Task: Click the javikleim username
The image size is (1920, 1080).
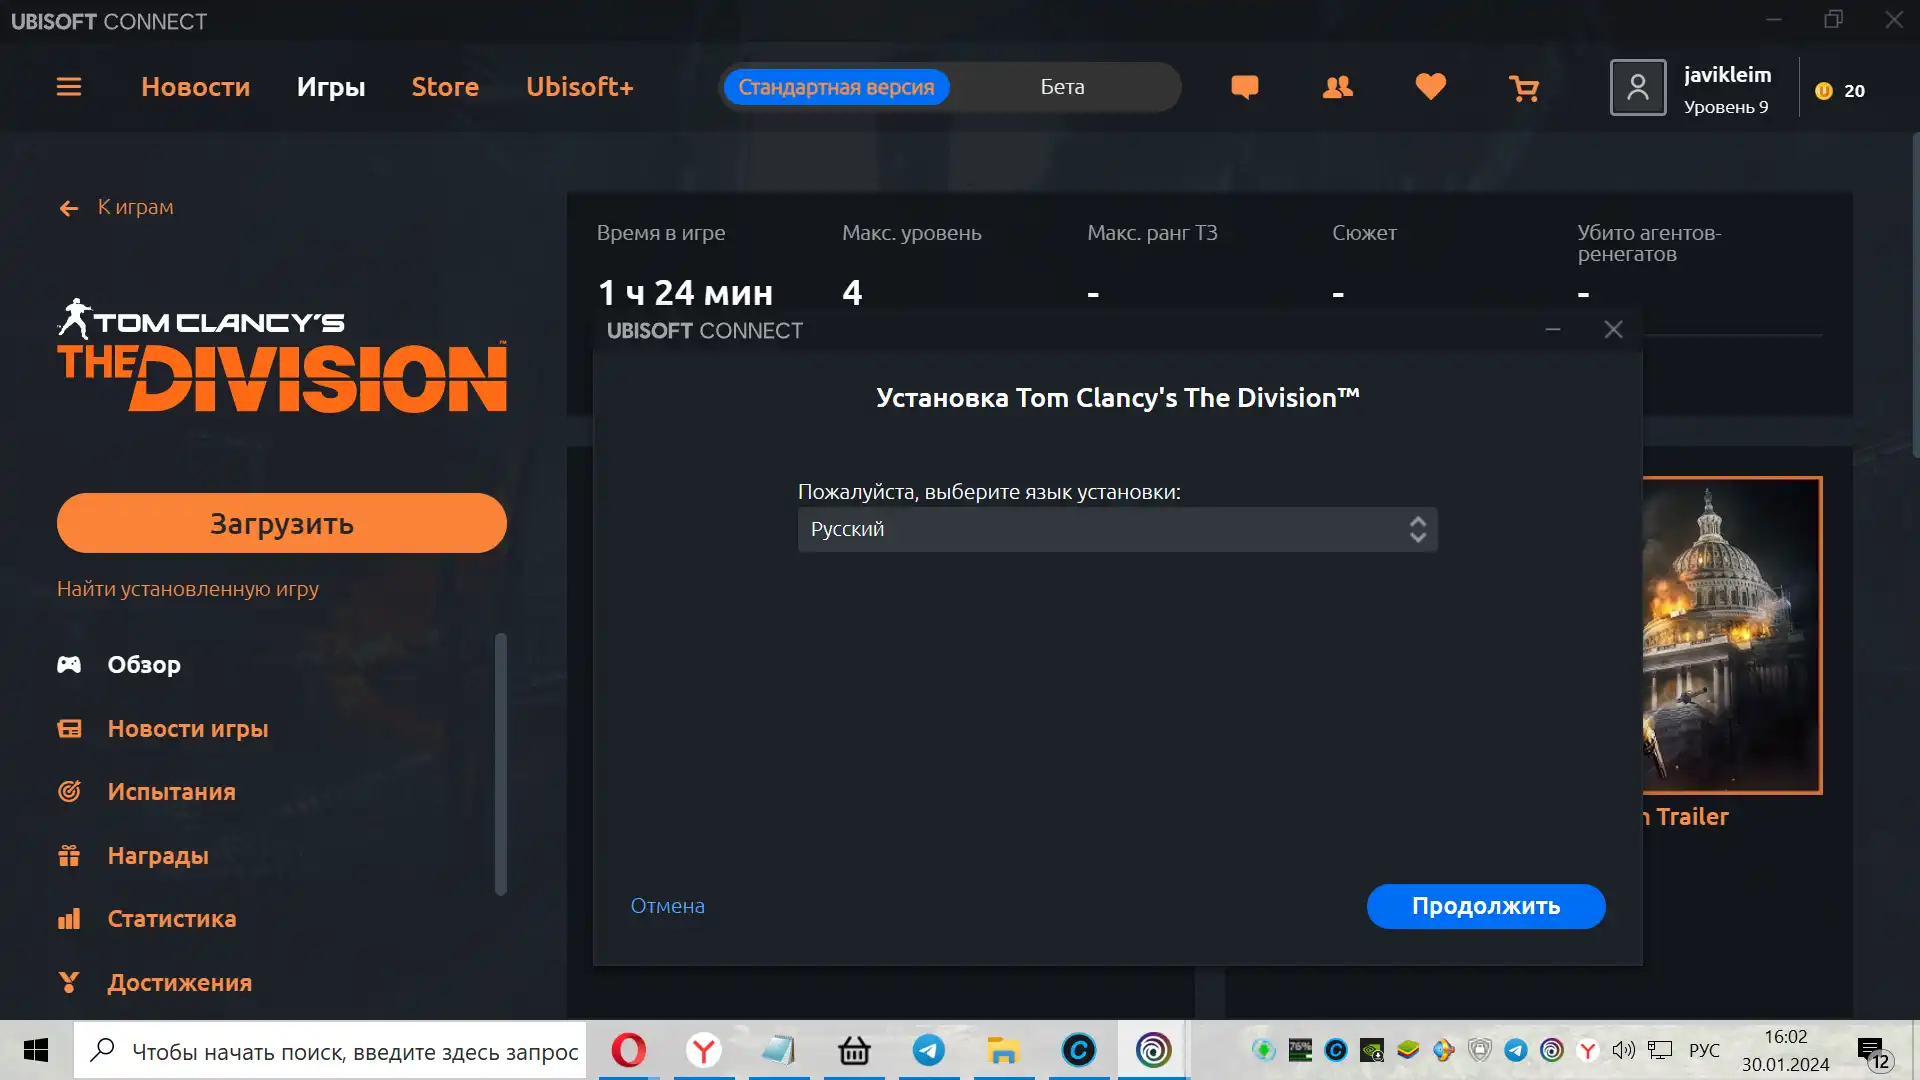Action: pyautogui.click(x=1727, y=75)
